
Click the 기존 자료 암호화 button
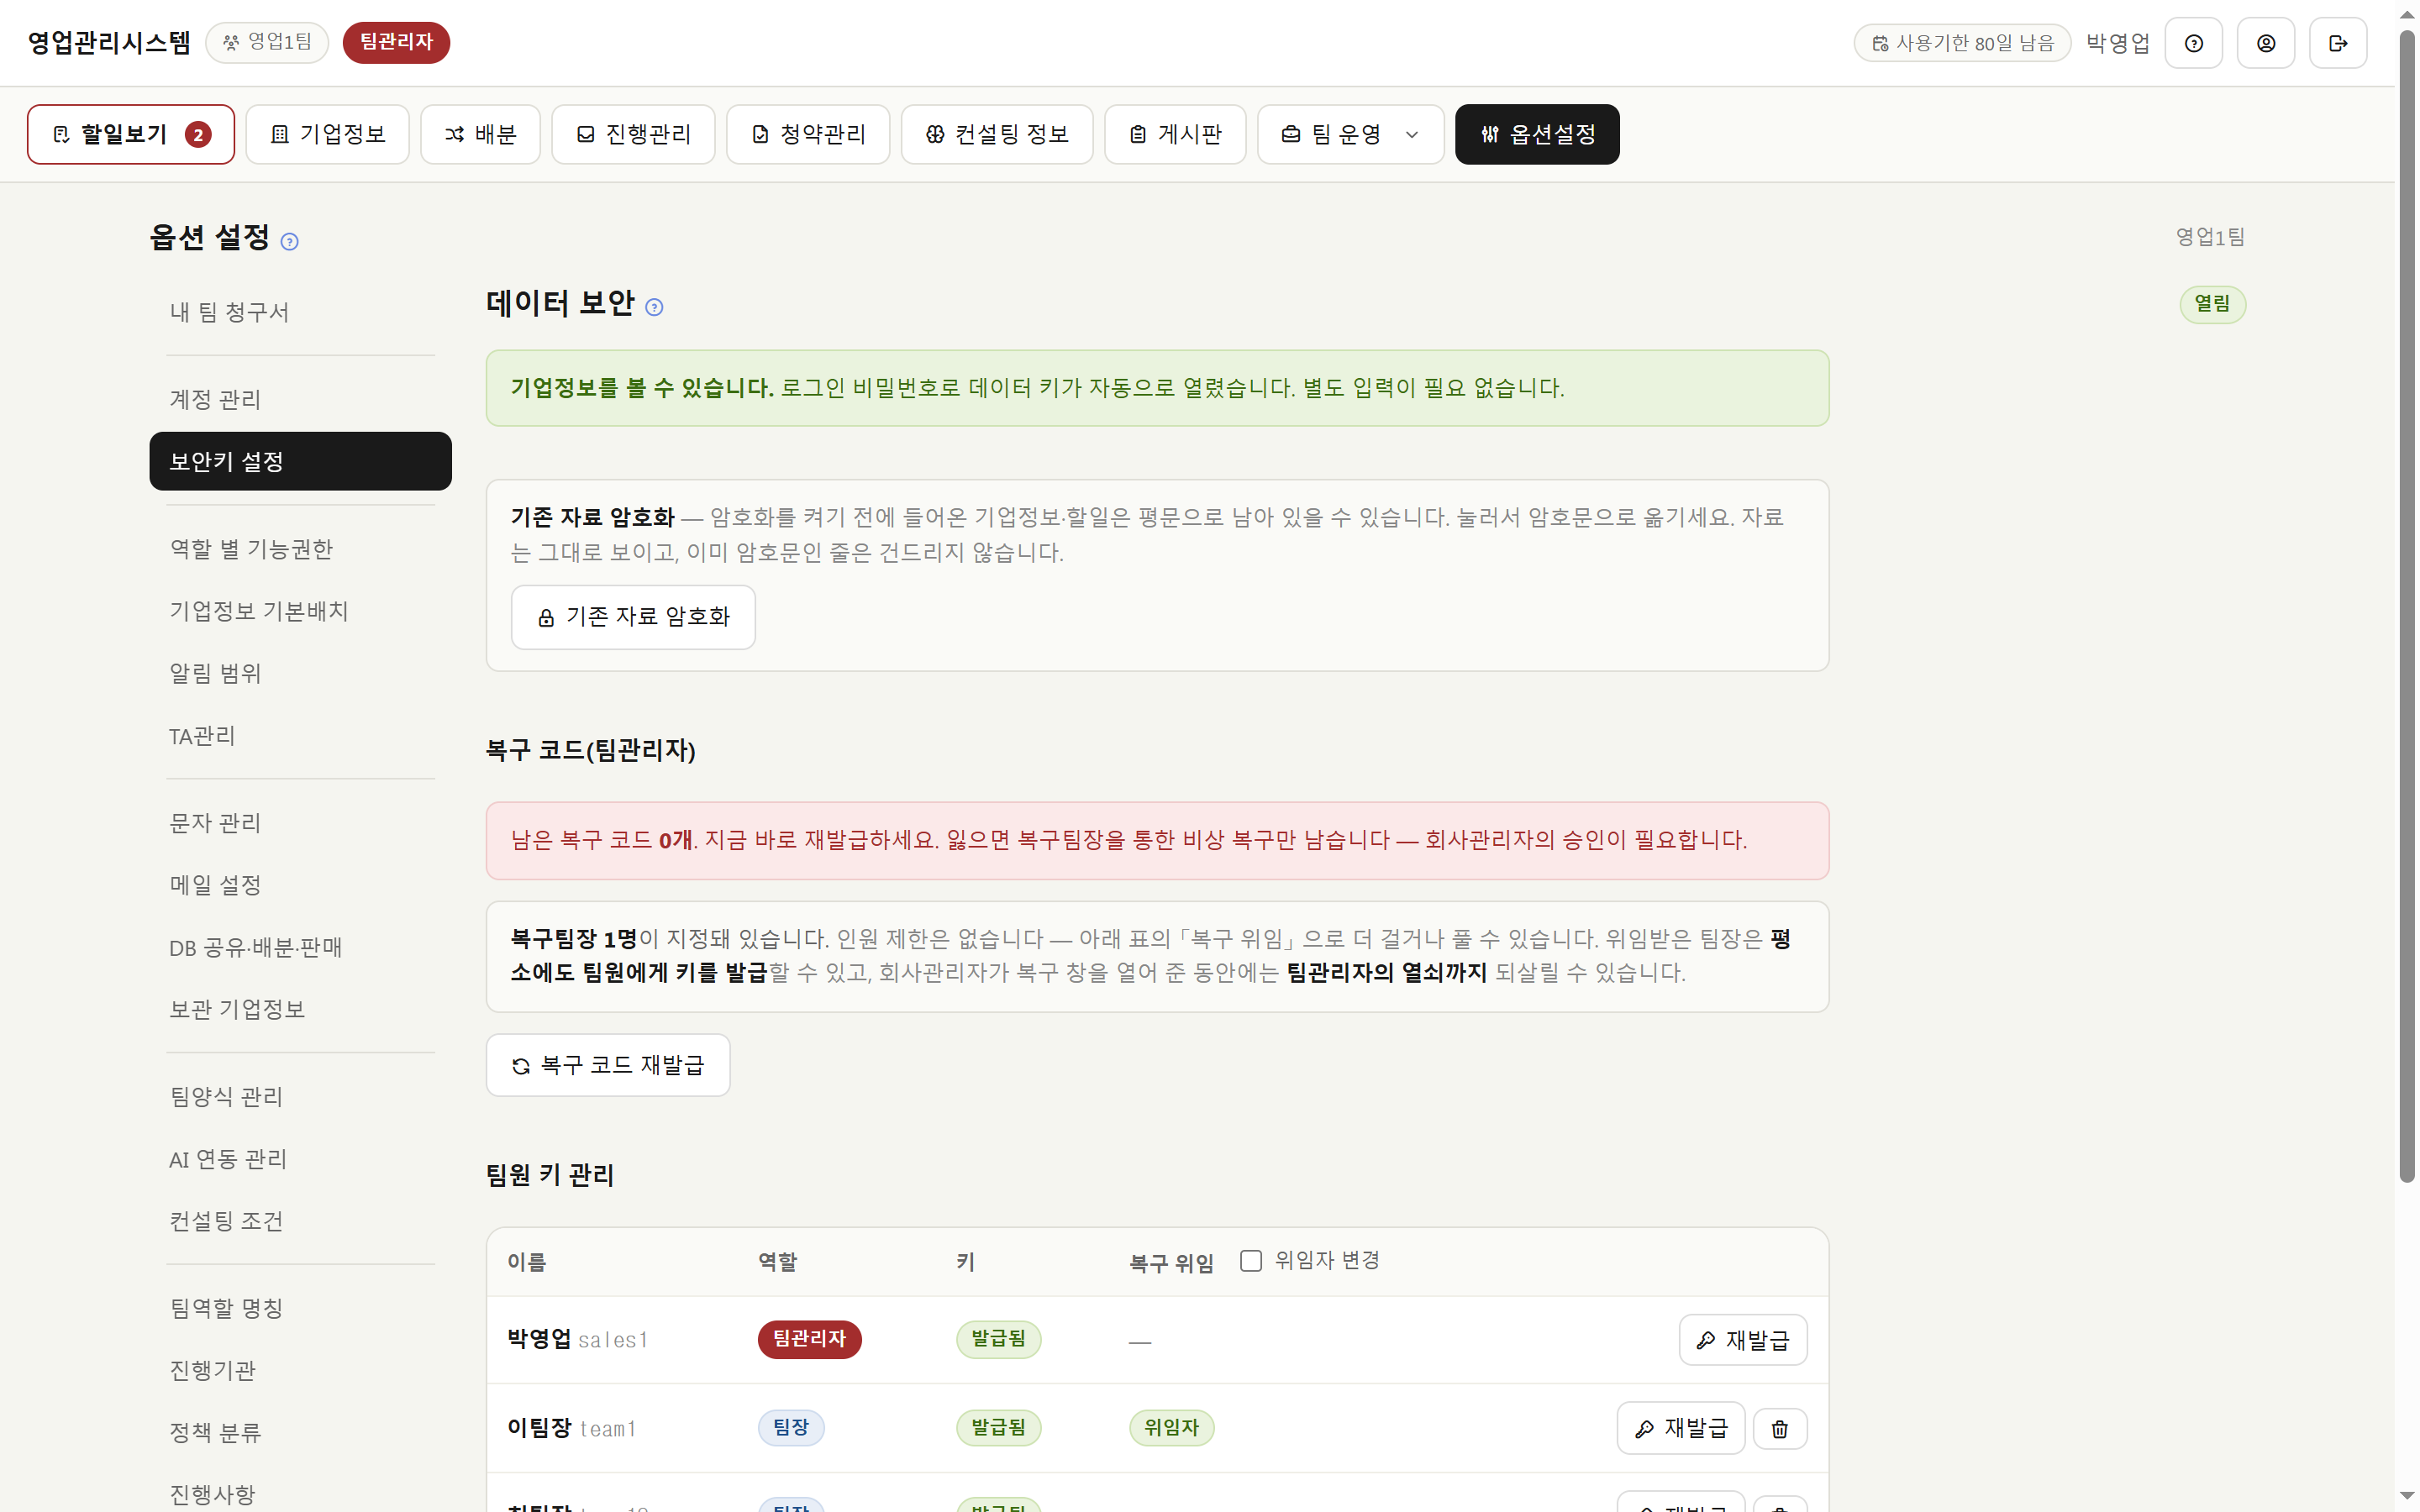[x=633, y=617]
